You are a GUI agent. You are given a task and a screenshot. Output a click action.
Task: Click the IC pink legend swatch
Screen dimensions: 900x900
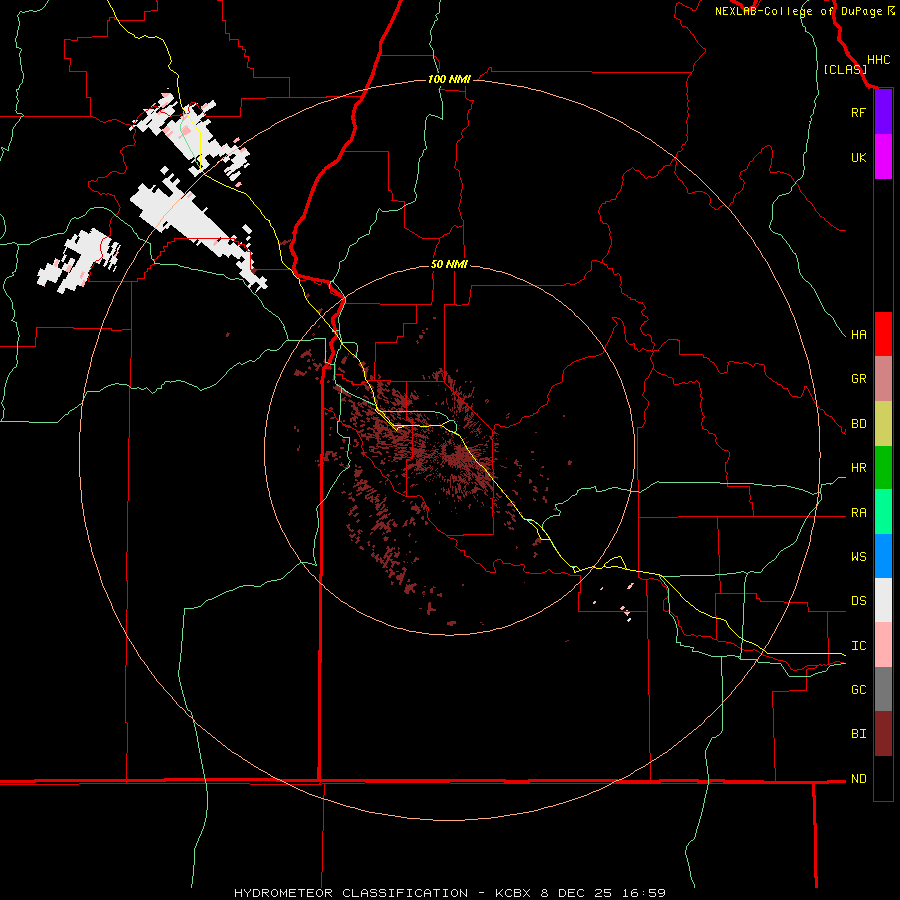[x=883, y=645]
